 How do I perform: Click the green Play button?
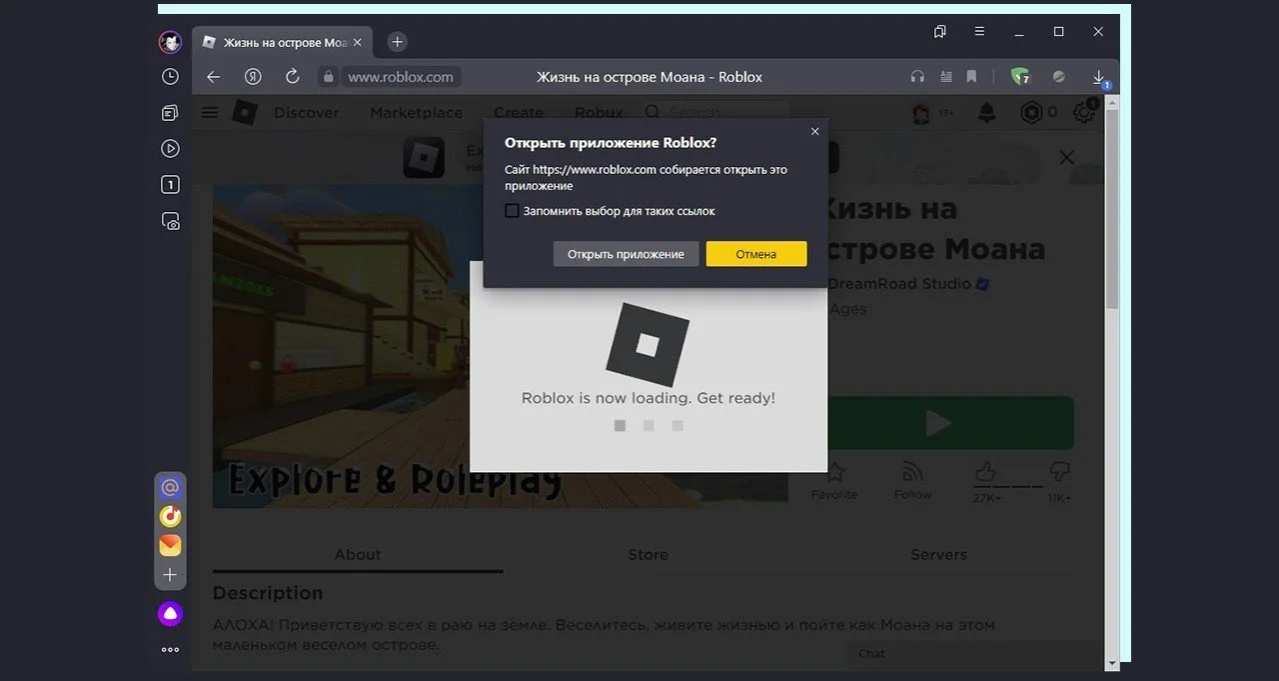point(937,423)
